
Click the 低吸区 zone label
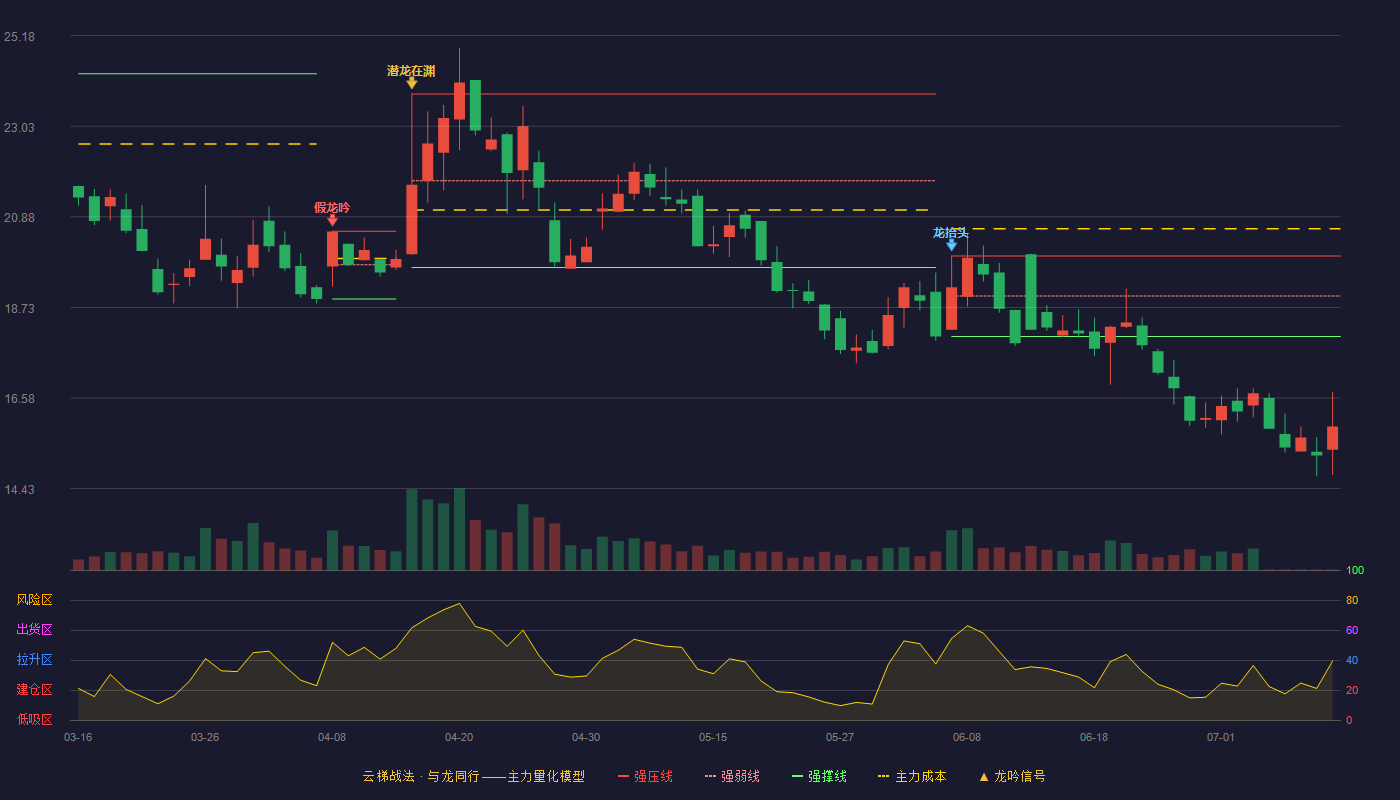pos(34,719)
